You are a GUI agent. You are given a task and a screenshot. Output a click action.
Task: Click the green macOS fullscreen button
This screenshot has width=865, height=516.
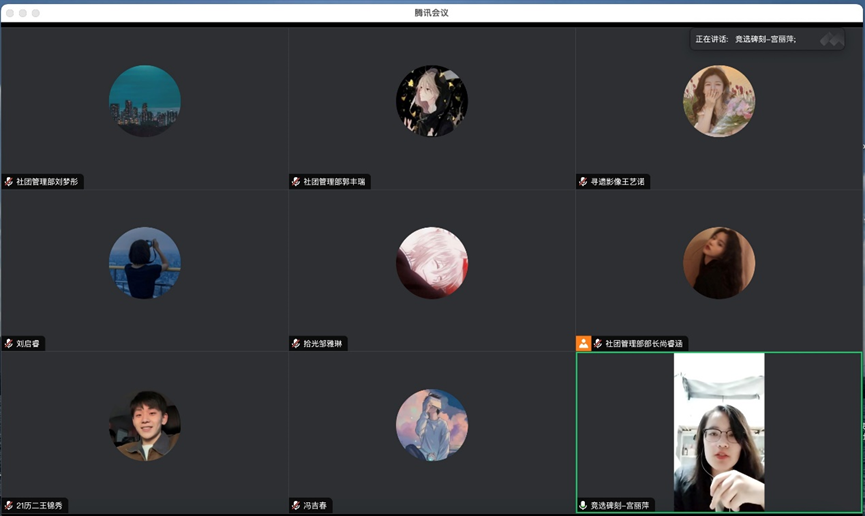click(x=36, y=13)
